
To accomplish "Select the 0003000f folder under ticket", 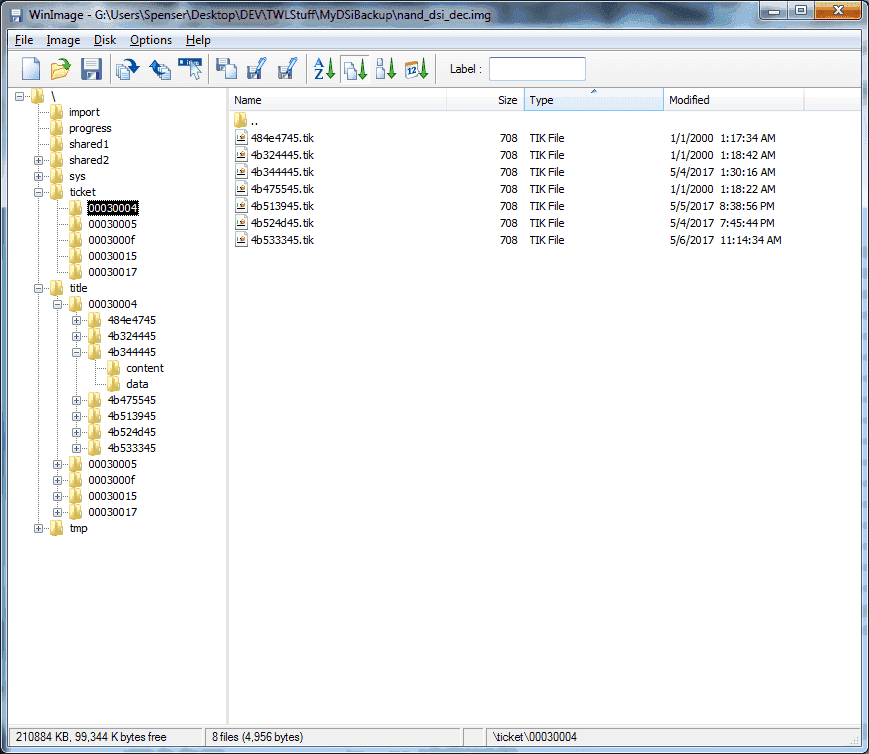I will coord(111,240).
